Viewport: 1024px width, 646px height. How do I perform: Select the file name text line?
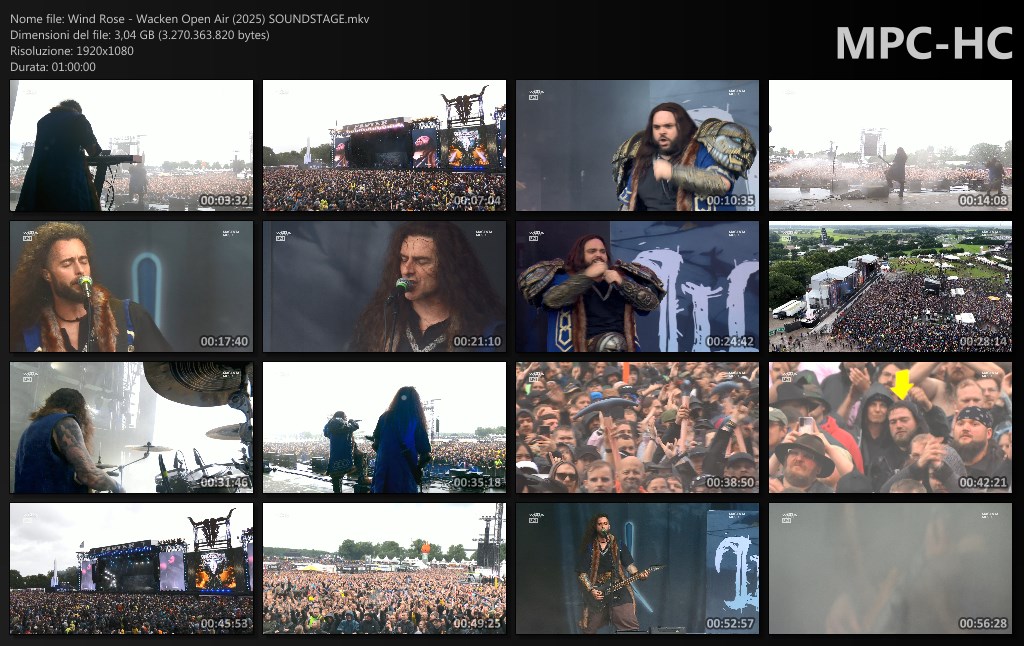(190, 19)
